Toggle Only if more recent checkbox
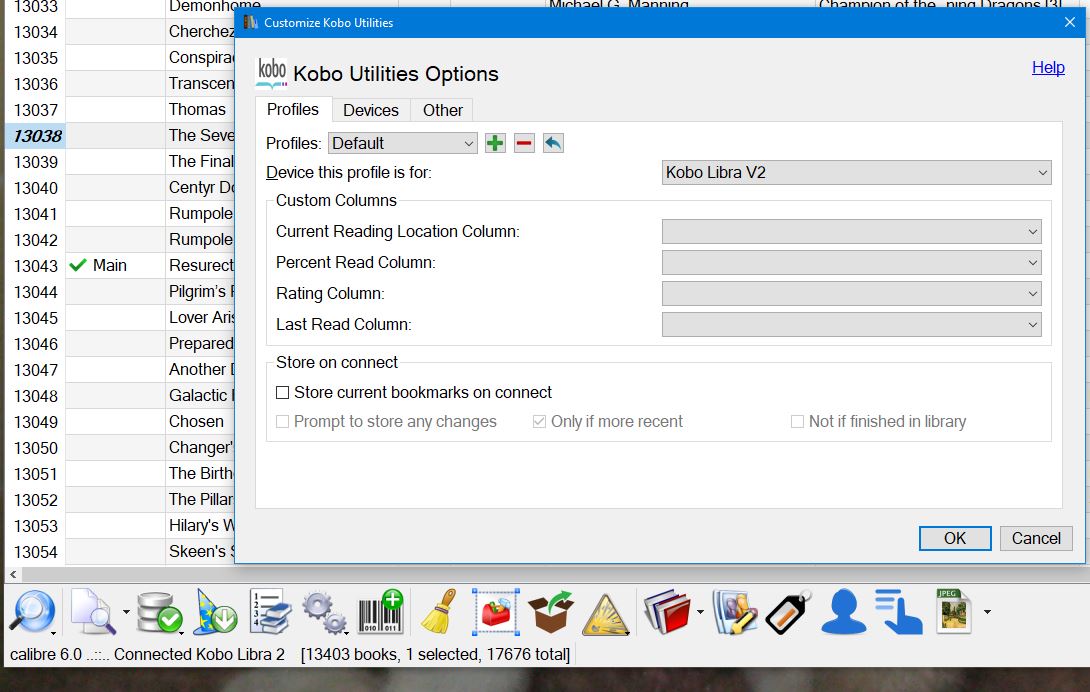 [x=539, y=421]
